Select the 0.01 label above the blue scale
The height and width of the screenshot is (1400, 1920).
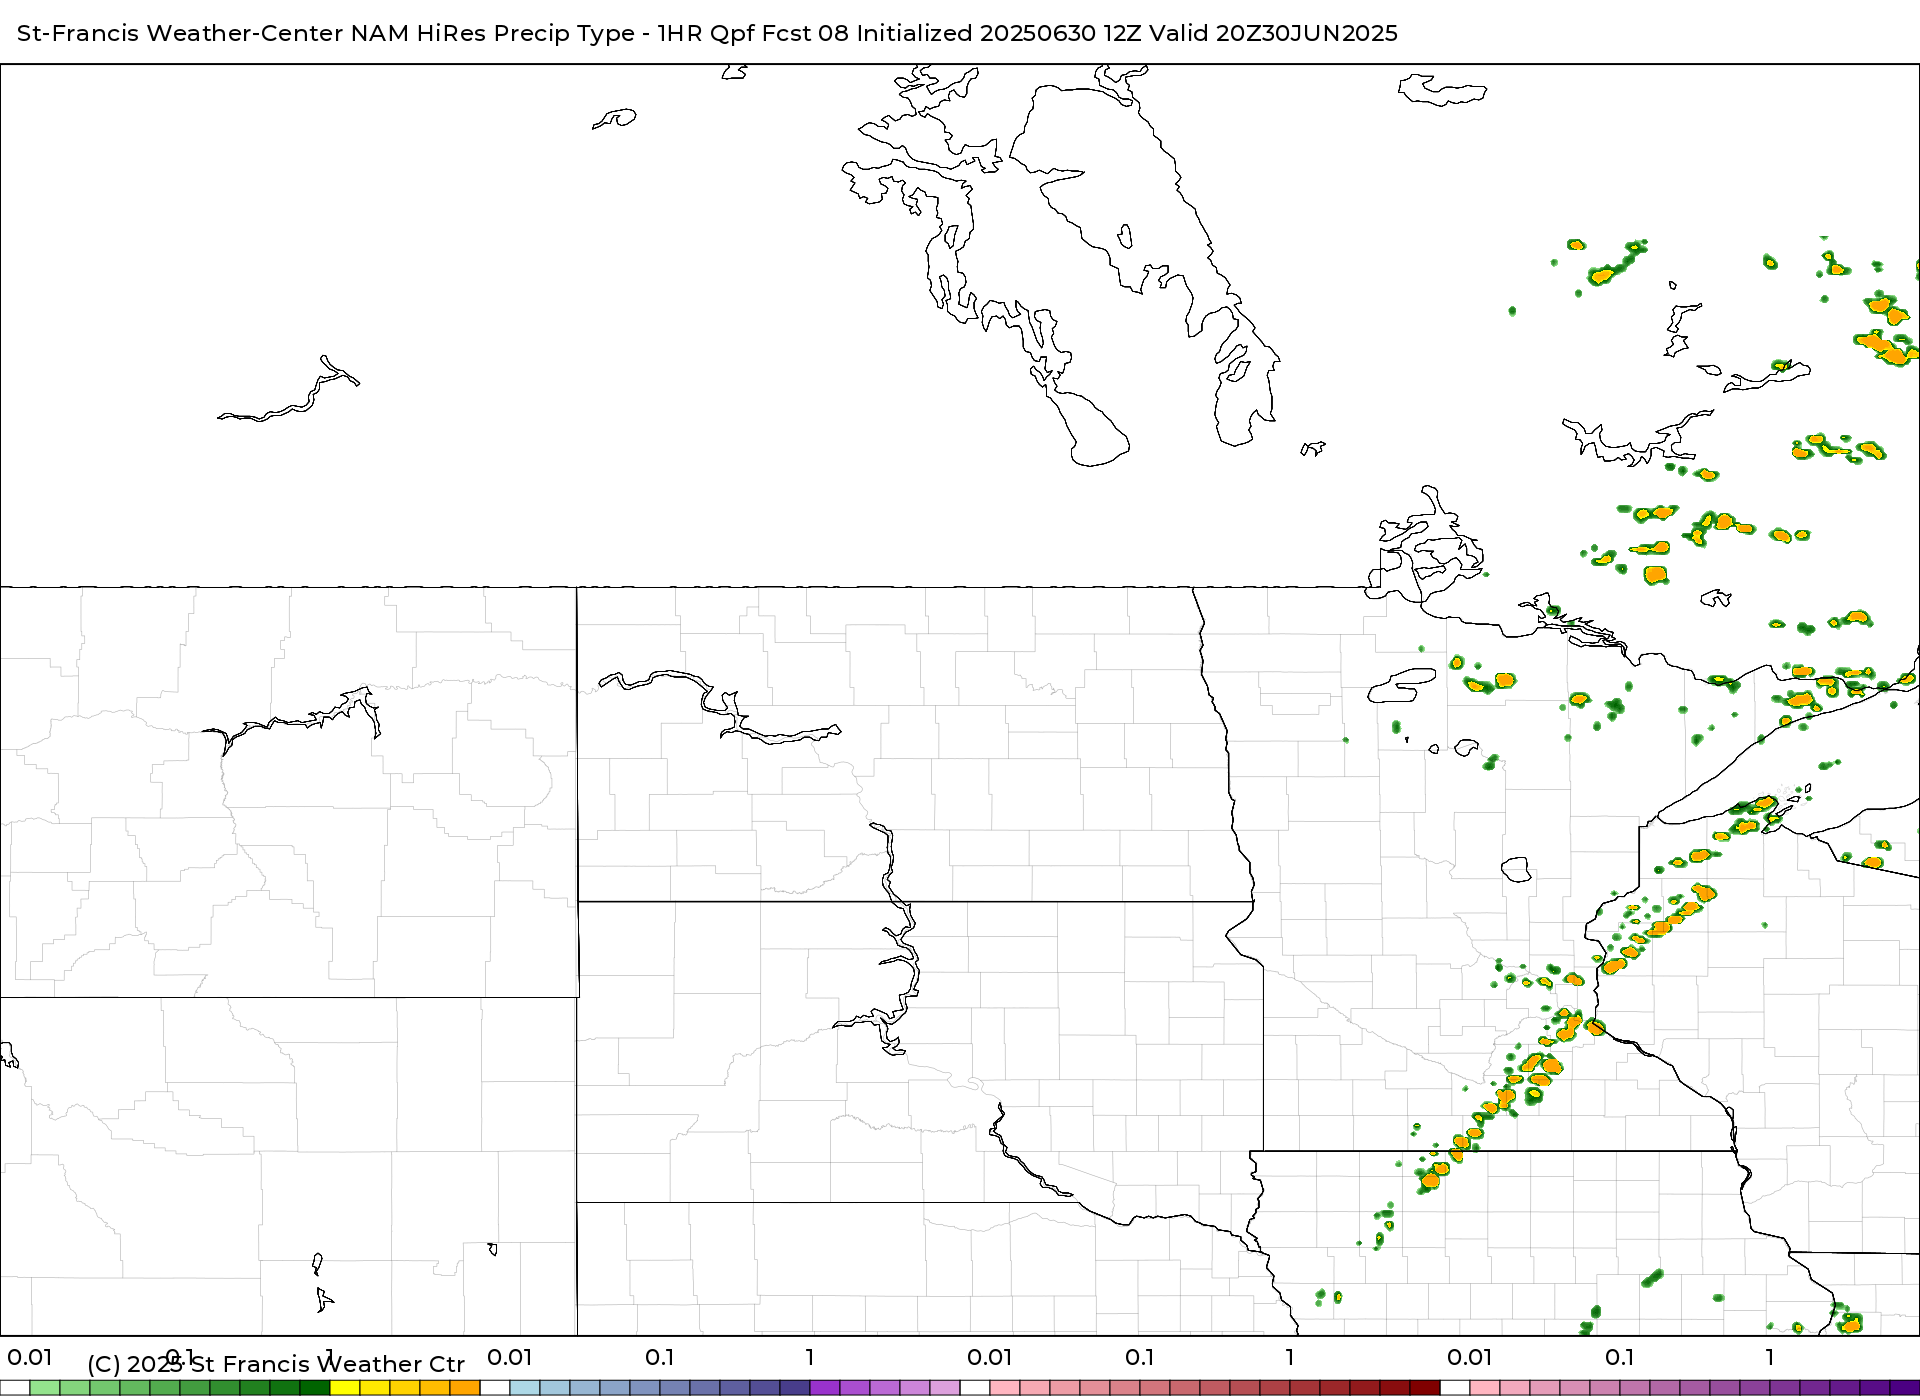coord(510,1357)
